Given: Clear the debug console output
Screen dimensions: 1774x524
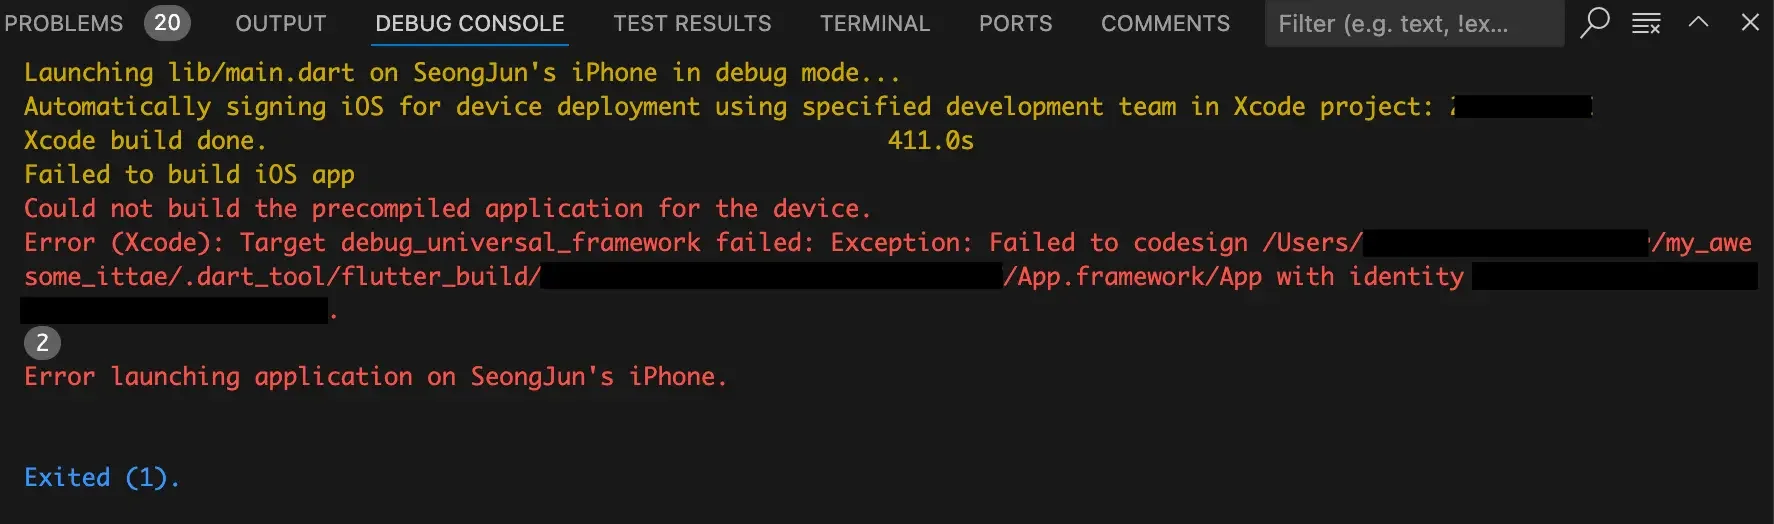Looking at the screenshot, I should pos(1646,23).
